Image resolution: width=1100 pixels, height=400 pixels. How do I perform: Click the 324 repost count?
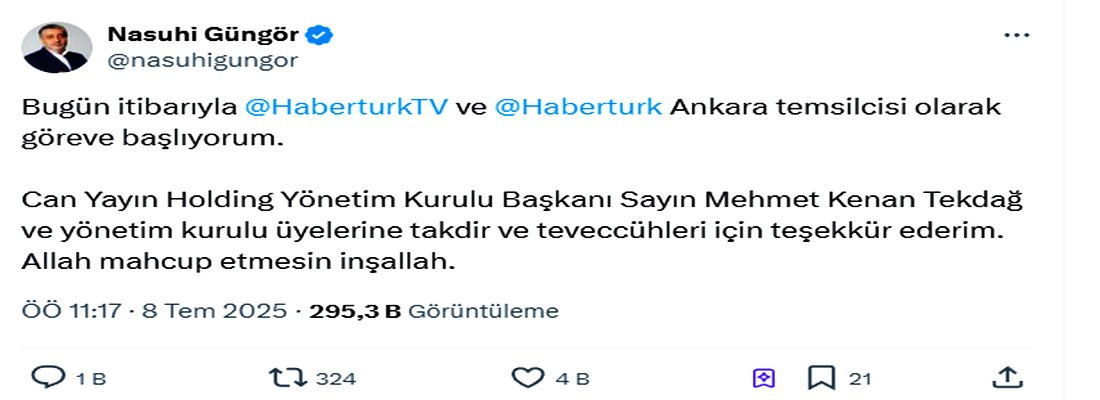(335, 380)
